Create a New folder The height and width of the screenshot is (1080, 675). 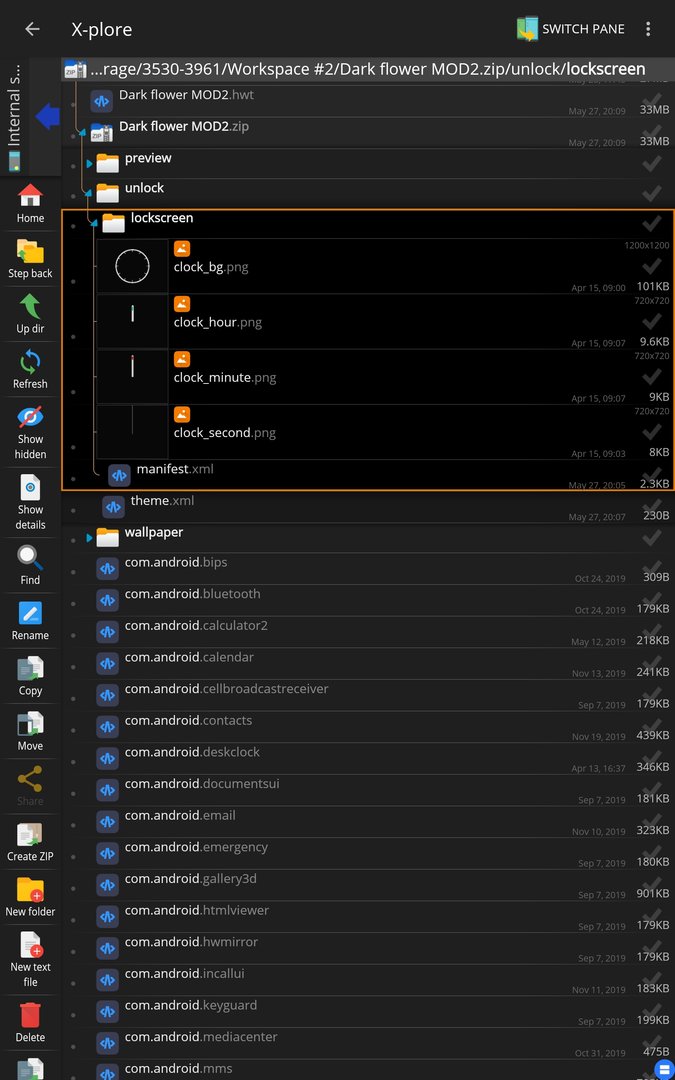coord(30,897)
